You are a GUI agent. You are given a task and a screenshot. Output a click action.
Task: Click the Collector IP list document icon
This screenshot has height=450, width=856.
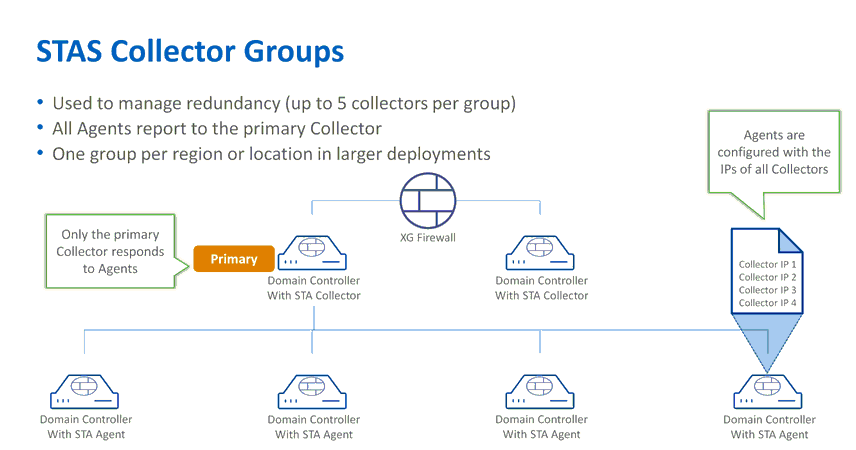click(767, 271)
